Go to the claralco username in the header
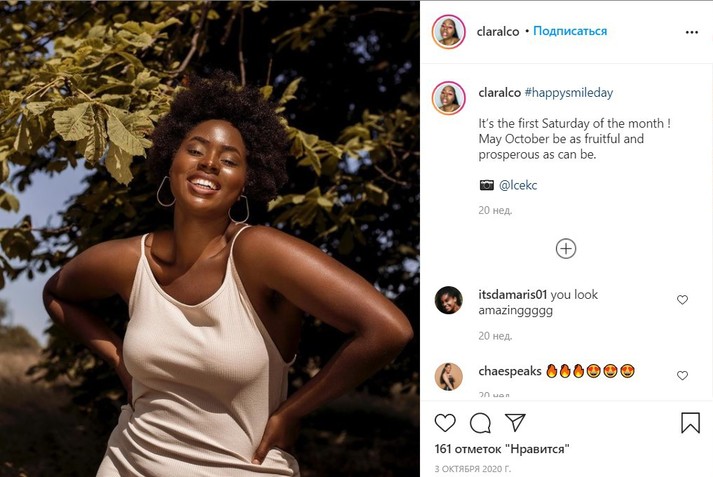The width and height of the screenshot is (713, 477). pos(499,31)
